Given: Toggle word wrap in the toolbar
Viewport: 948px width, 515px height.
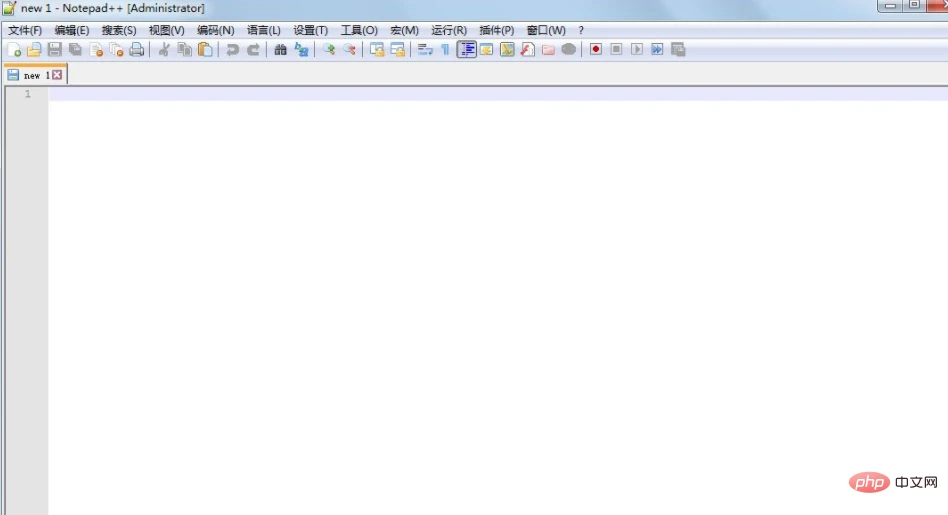Looking at the screenshot, I should [424, 49].
